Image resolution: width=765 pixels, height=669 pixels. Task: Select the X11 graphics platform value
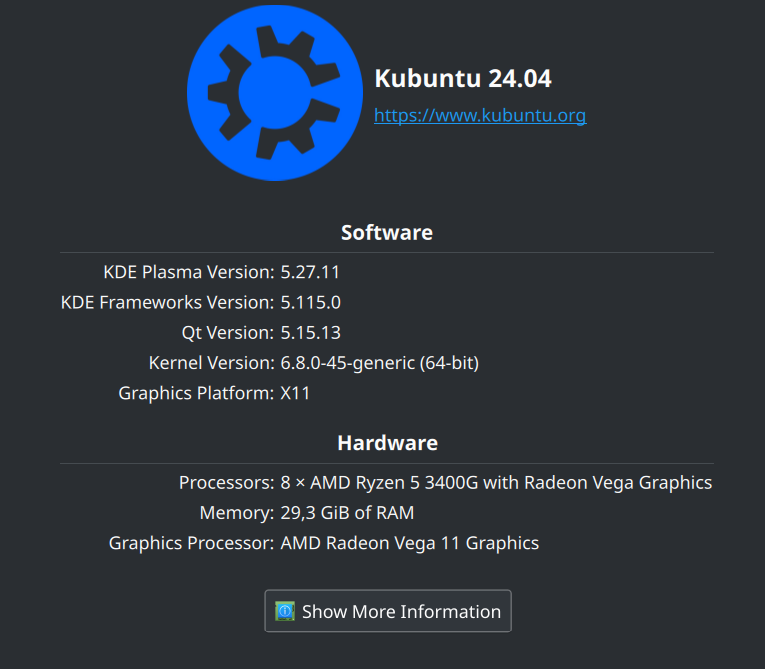point(295,393)
